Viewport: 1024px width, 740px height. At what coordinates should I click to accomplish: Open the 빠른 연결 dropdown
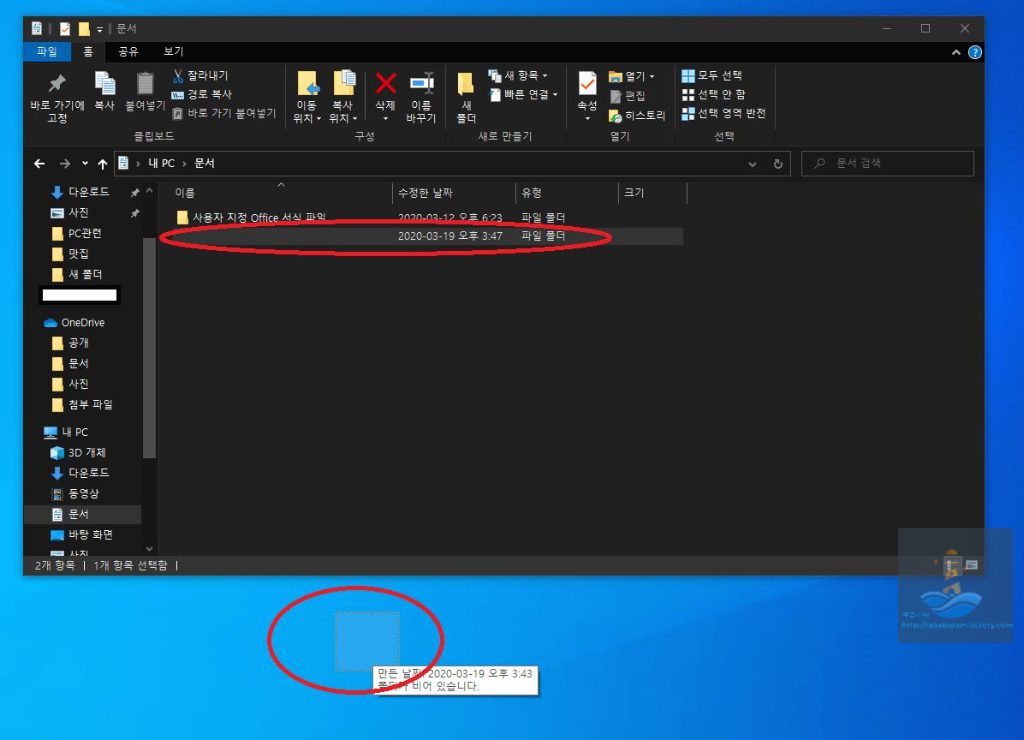tap(524, 95)
